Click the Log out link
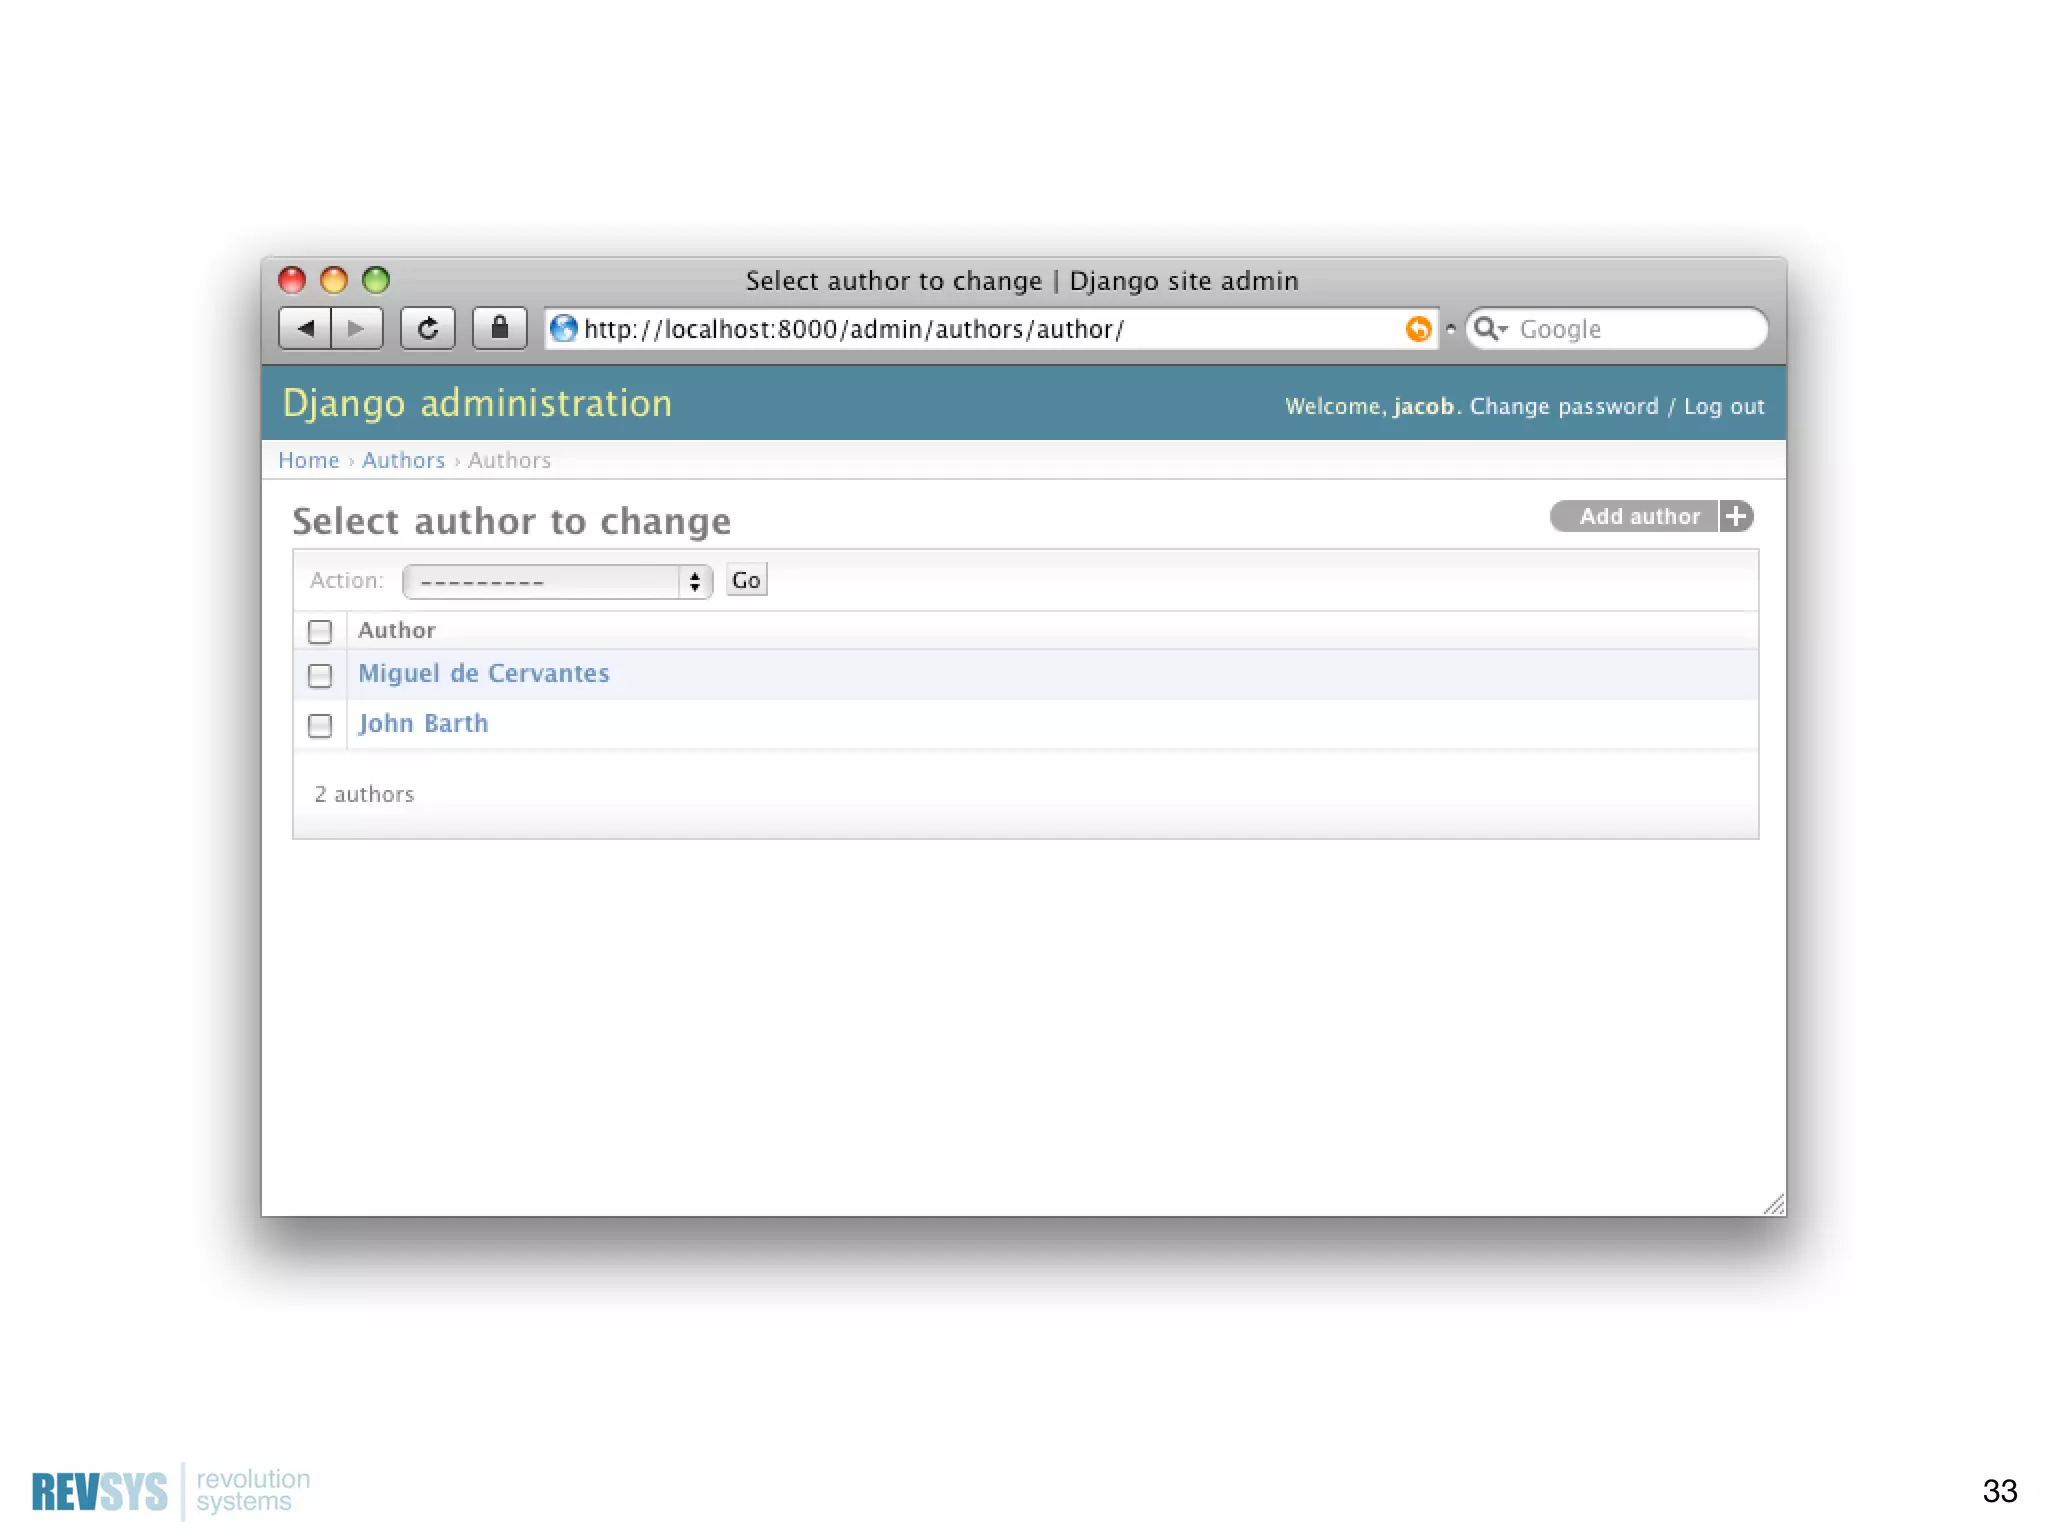The width and height of the screenshot is (2048, 1536). coord(1723,406)
